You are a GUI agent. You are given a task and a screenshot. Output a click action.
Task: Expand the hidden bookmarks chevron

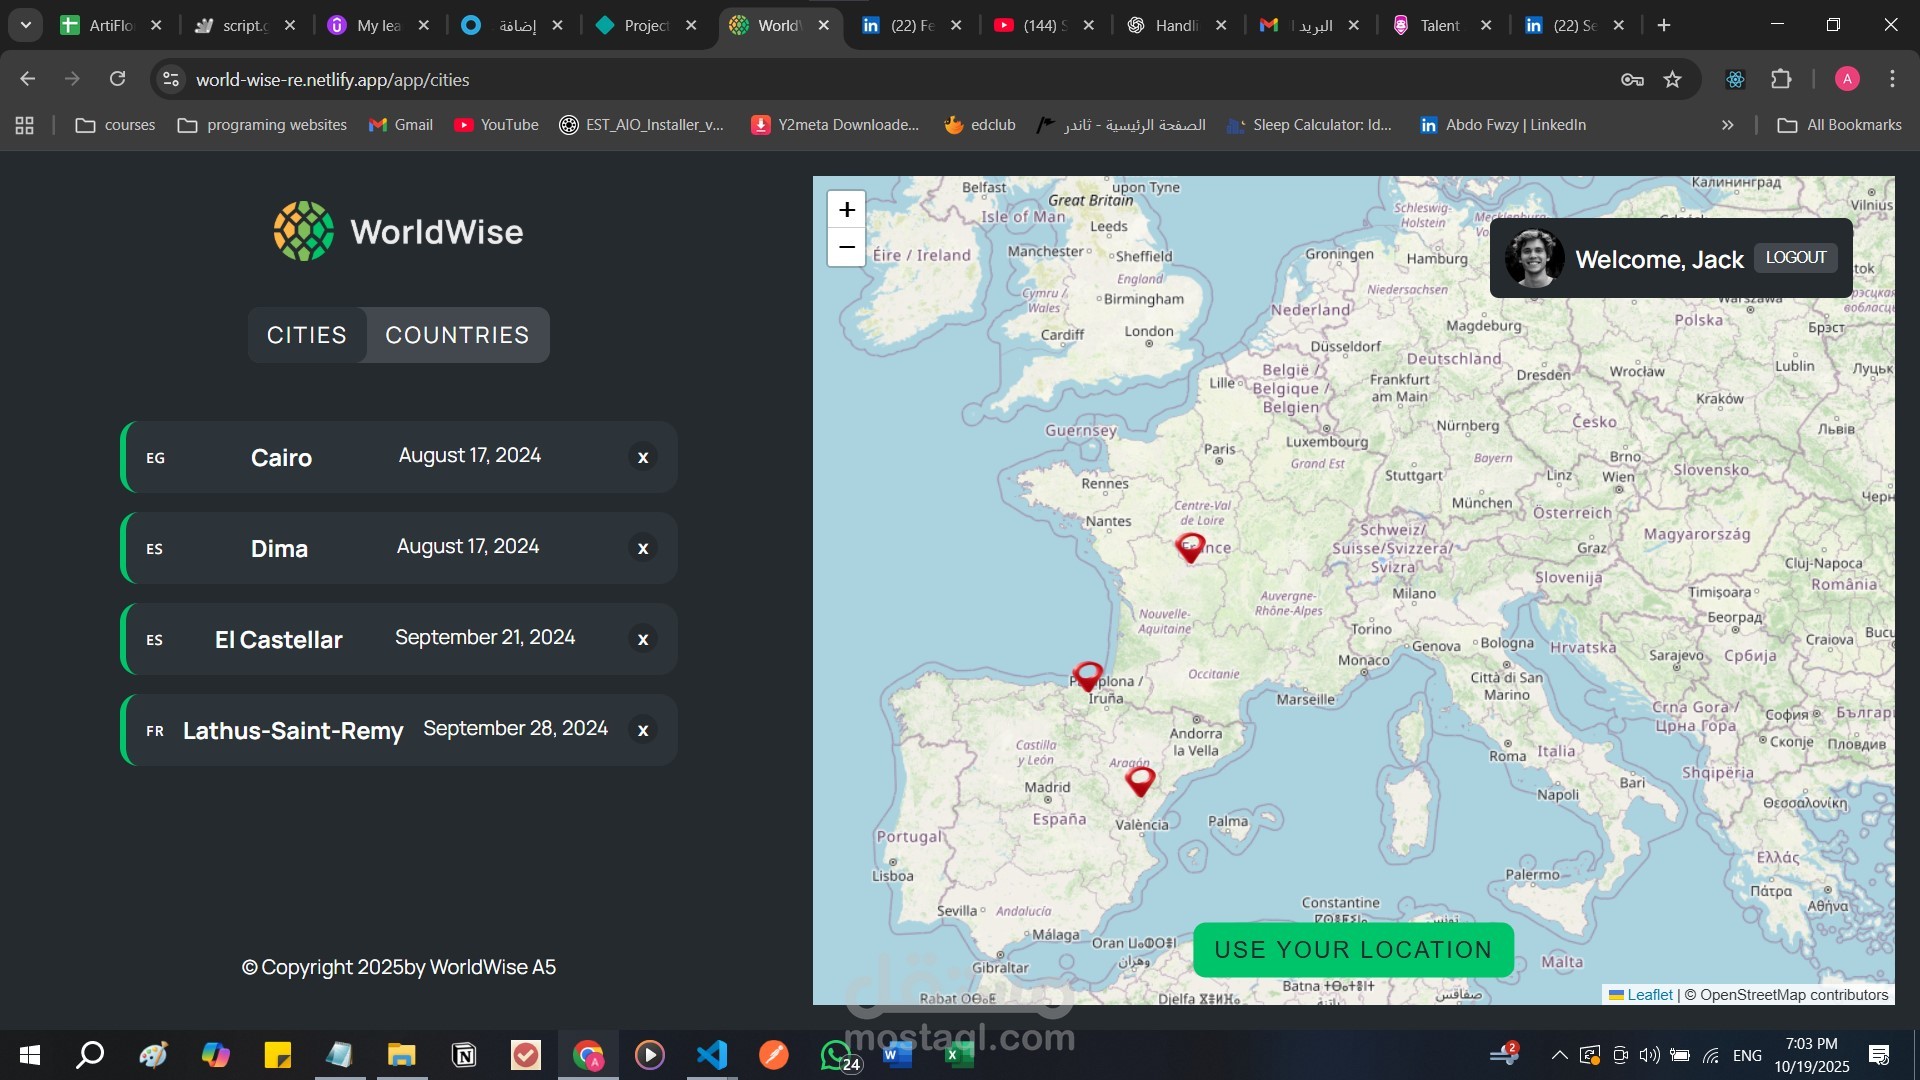pyautogui.click(x=1727, y=125)
